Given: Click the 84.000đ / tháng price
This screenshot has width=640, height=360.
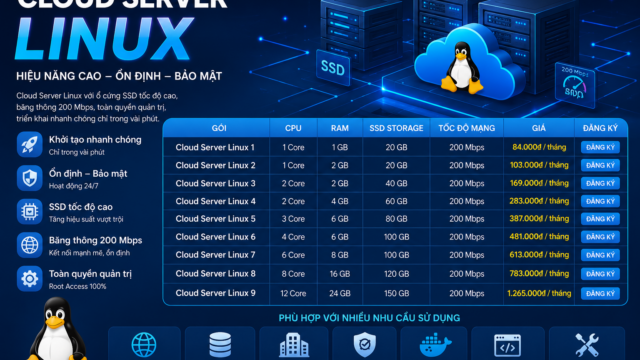Looking at the screenshot, I should (539, 147).
